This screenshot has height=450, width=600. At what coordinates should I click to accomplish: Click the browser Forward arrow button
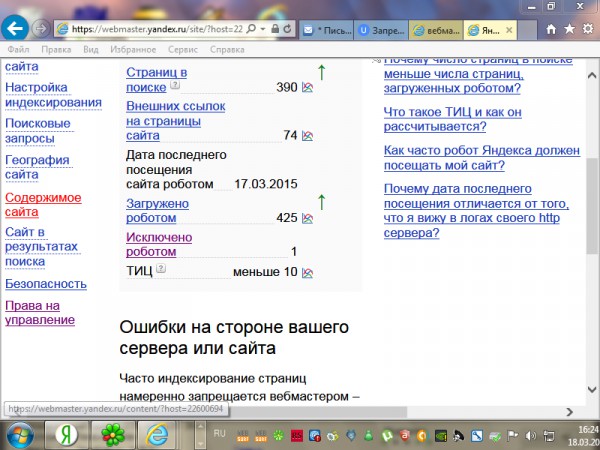point(41,29)
